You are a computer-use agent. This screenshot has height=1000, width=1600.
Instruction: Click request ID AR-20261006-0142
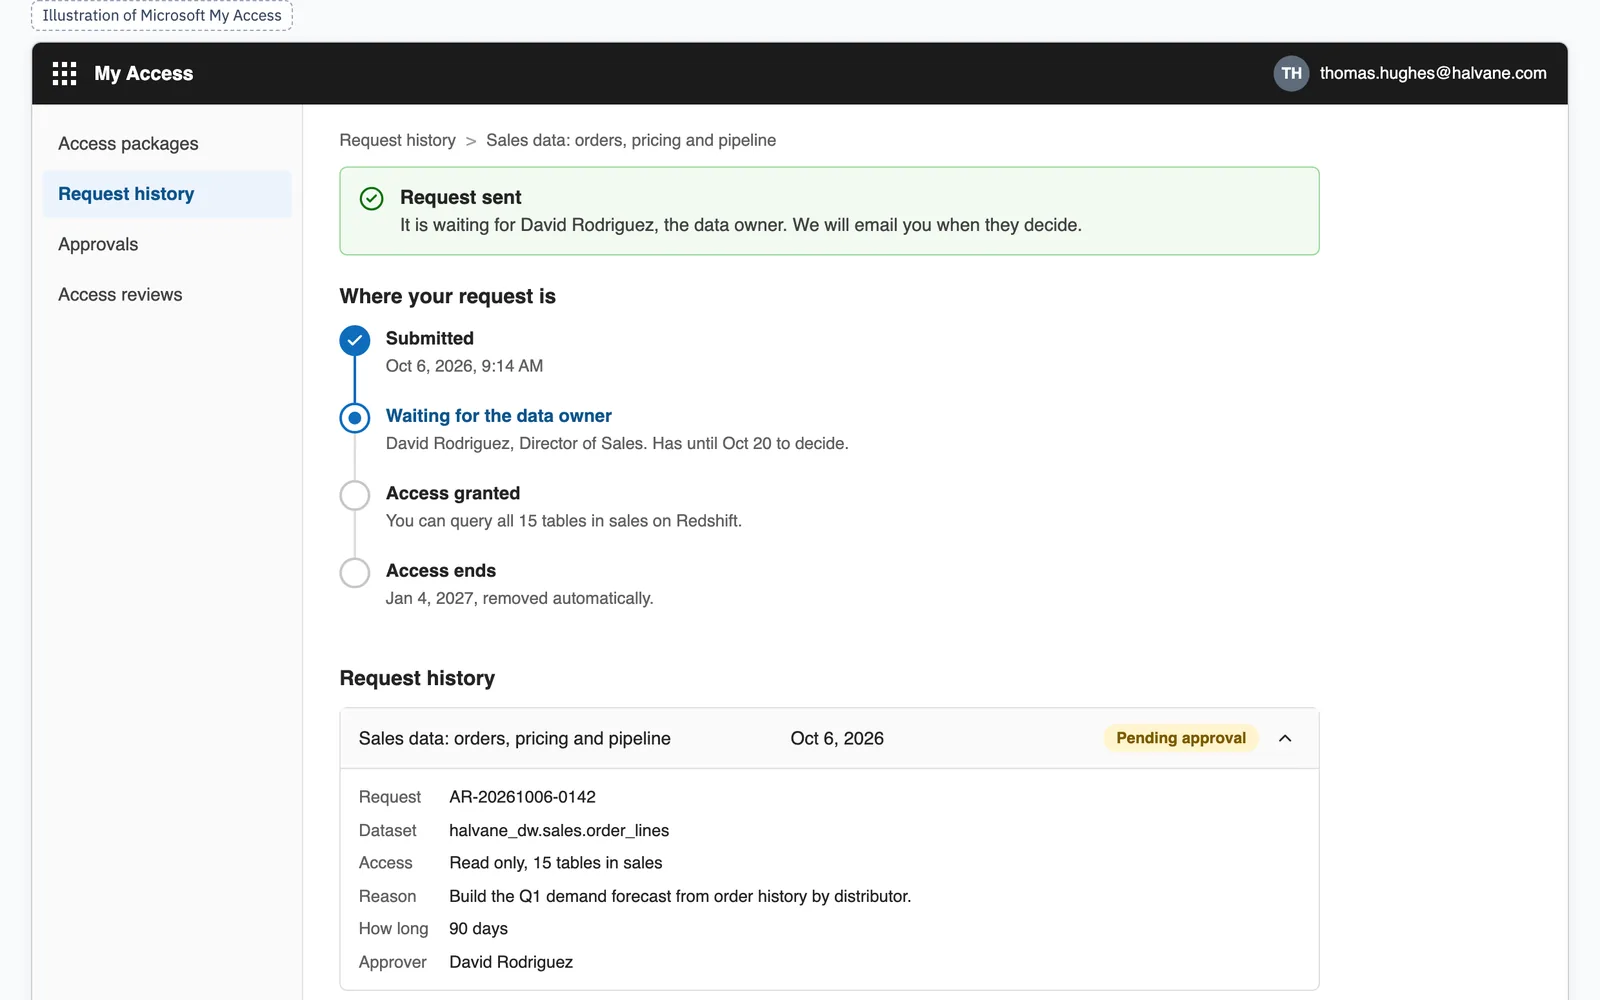click(522, 797)
